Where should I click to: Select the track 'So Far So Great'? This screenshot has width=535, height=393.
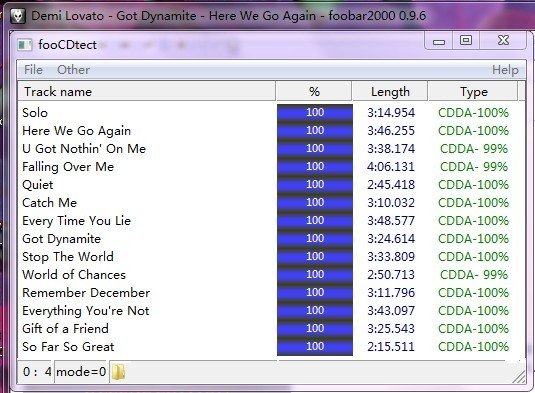click(68, 347)
